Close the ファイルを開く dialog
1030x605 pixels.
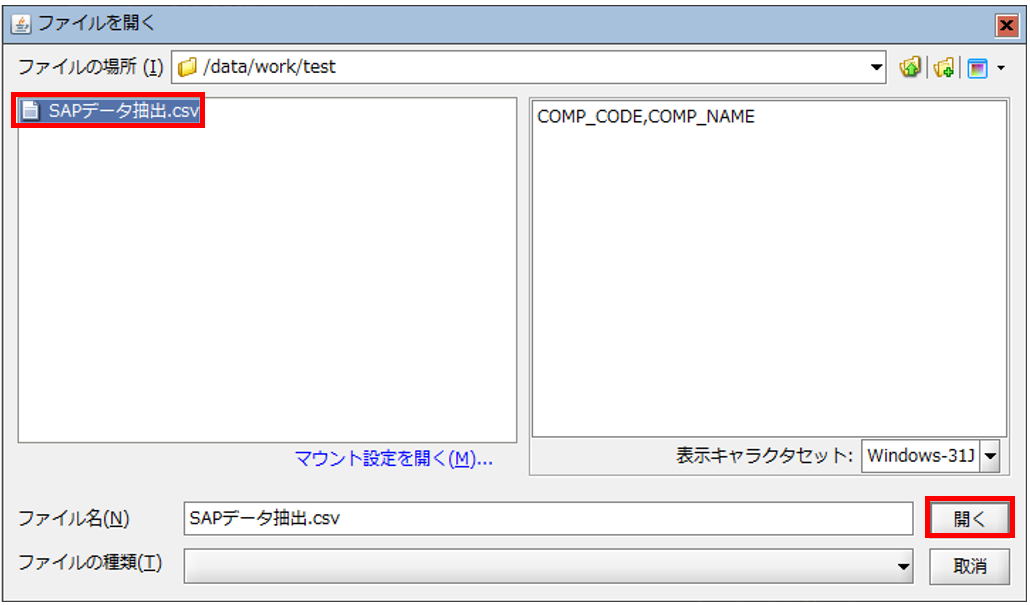pyautogui.click(x=1007, y=24)
